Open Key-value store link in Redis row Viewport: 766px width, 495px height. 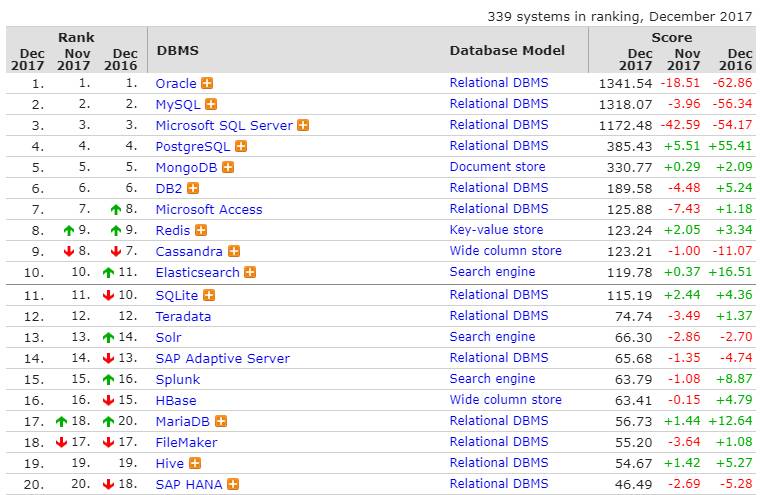click(496, 230)
